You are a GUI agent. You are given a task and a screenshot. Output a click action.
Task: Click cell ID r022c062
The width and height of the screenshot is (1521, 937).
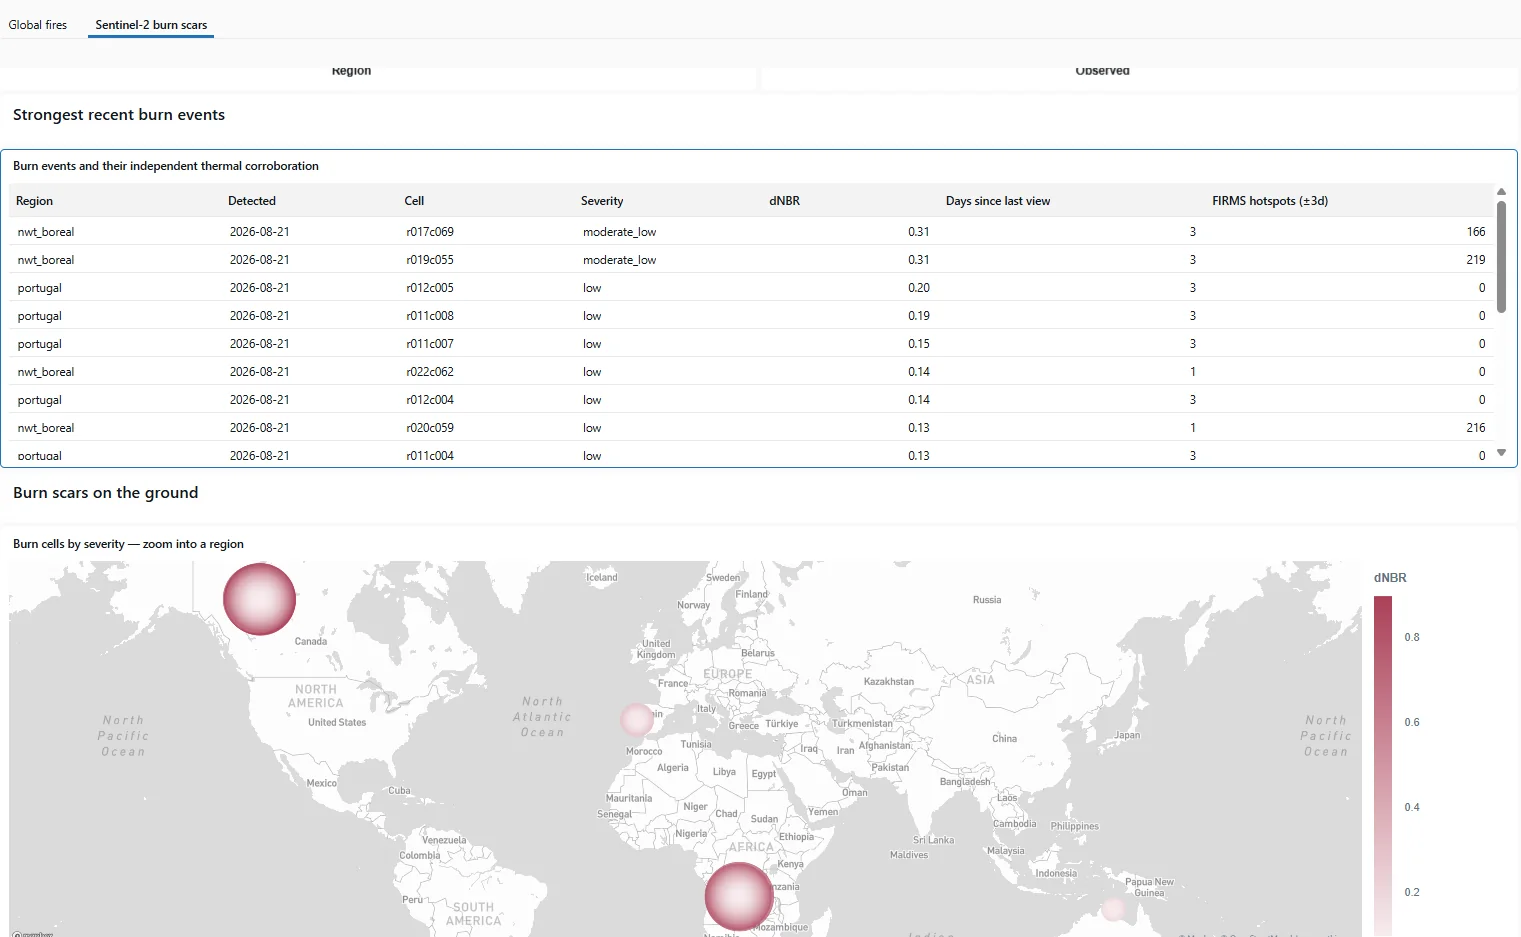(x=430, y=372)
